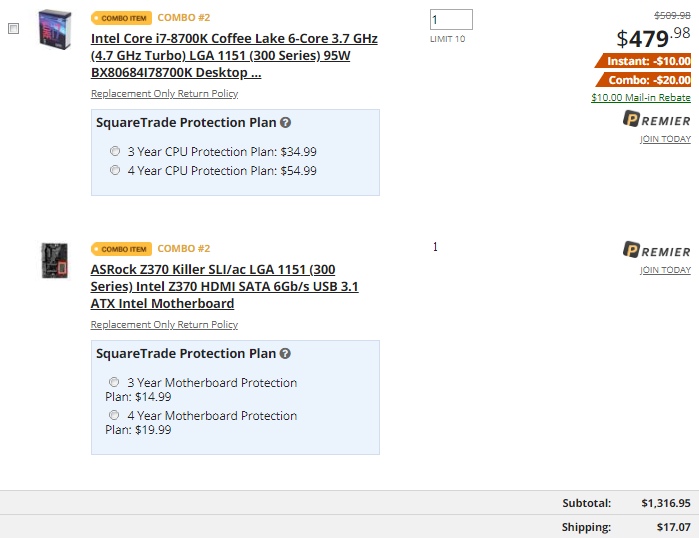Choose 4 Year Motherboard Protection Plan $19.99
This screenshot has width=699, height=538.
pos(115,415)
